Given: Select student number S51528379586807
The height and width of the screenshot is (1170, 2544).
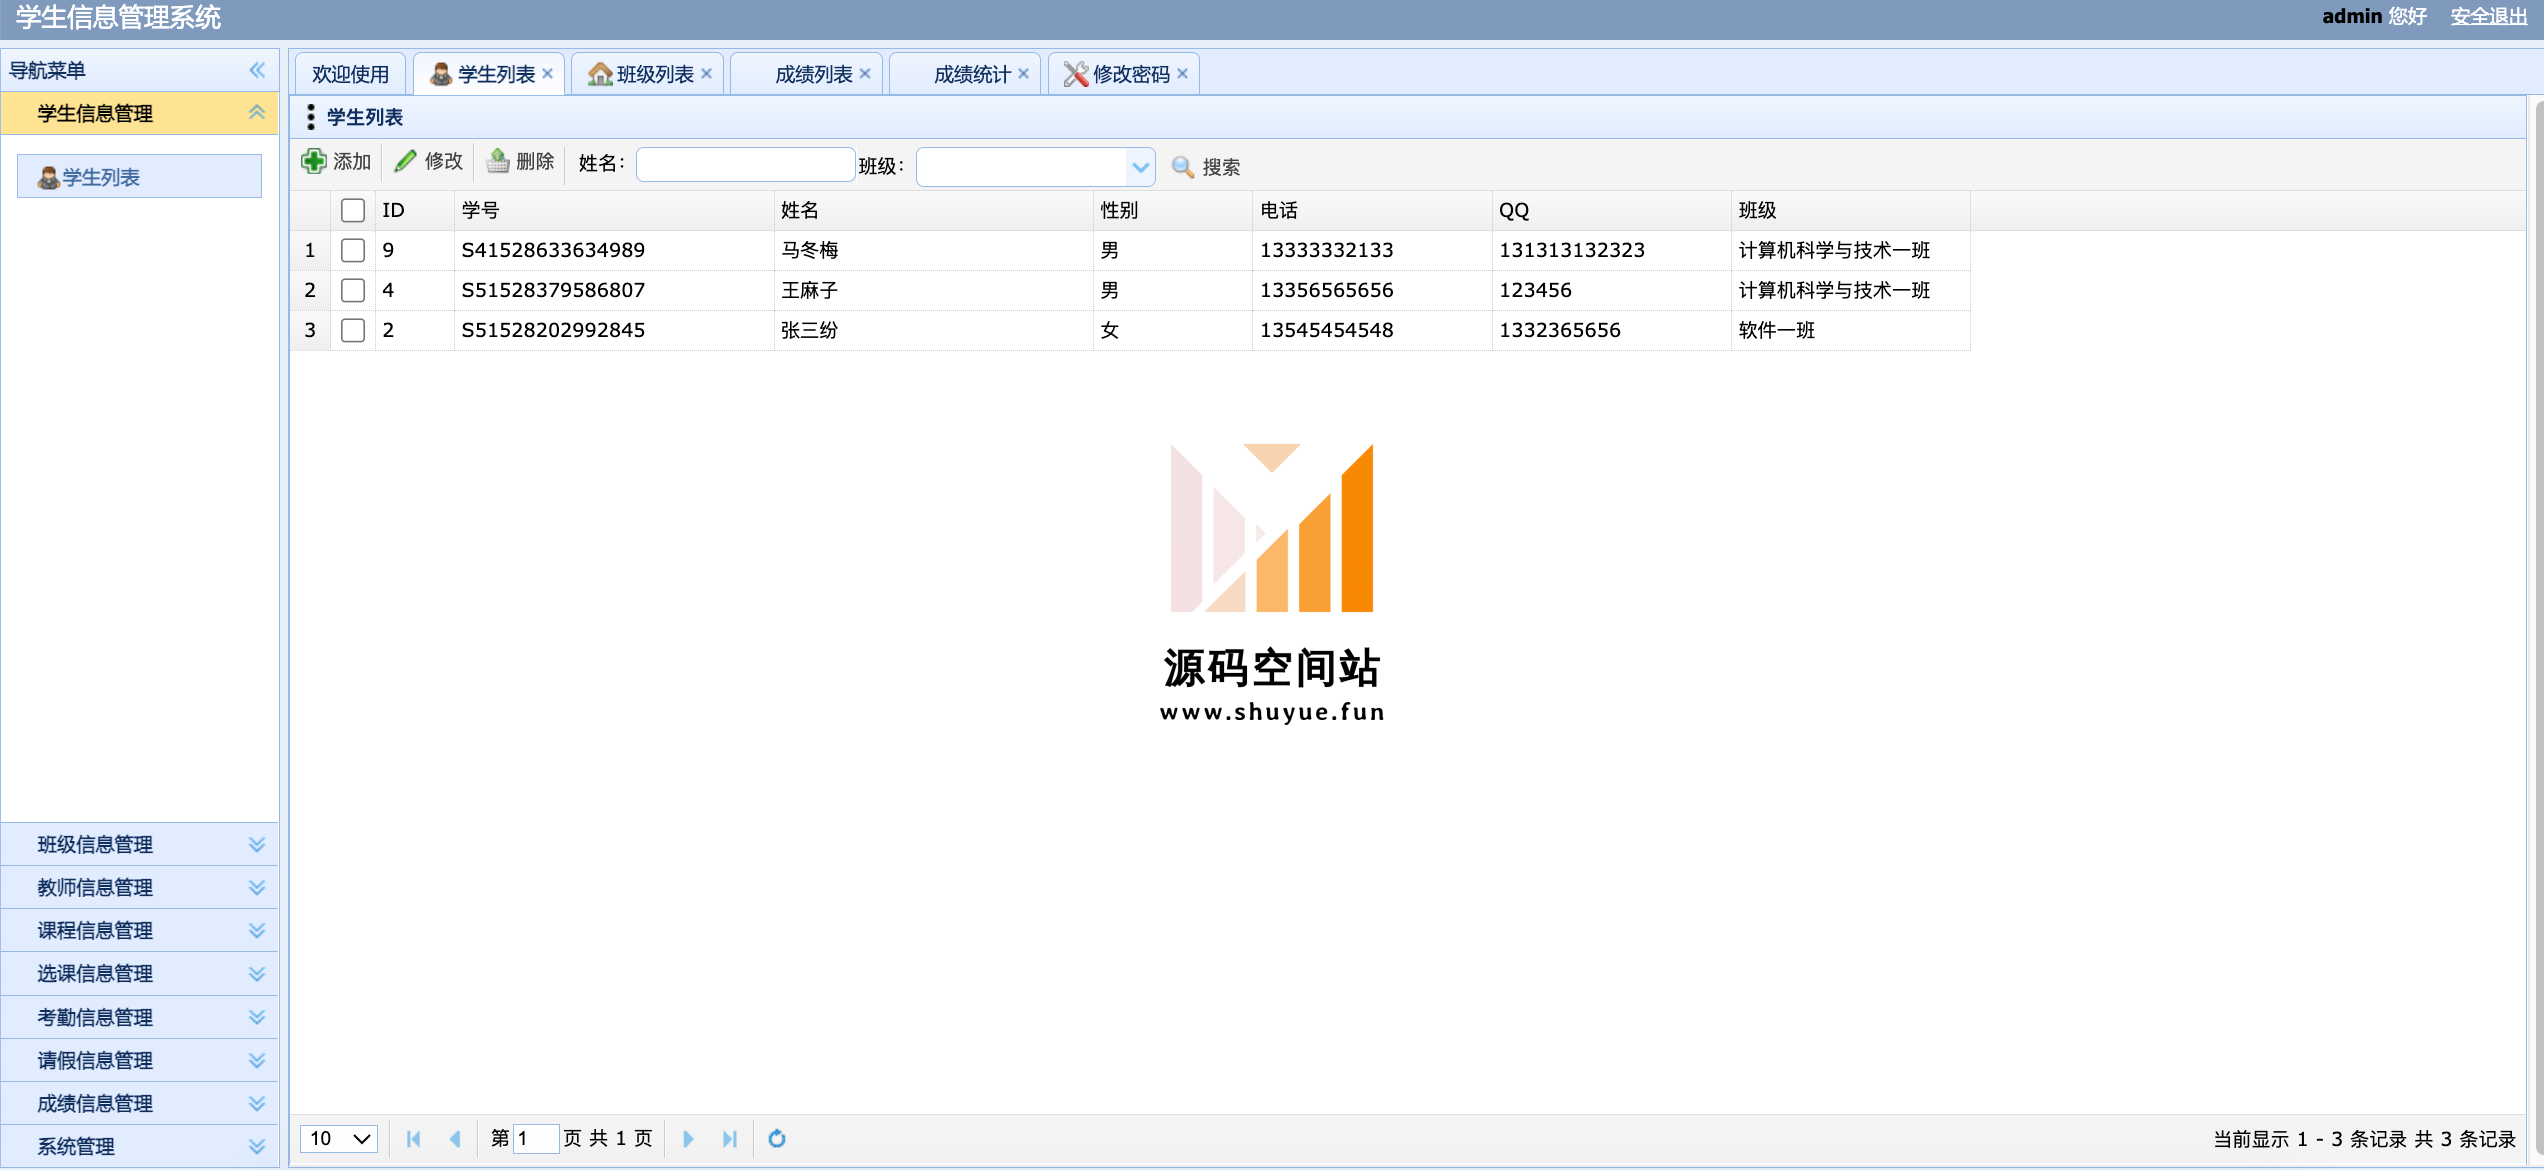Looking at the screenshot, I should [553, 290].
